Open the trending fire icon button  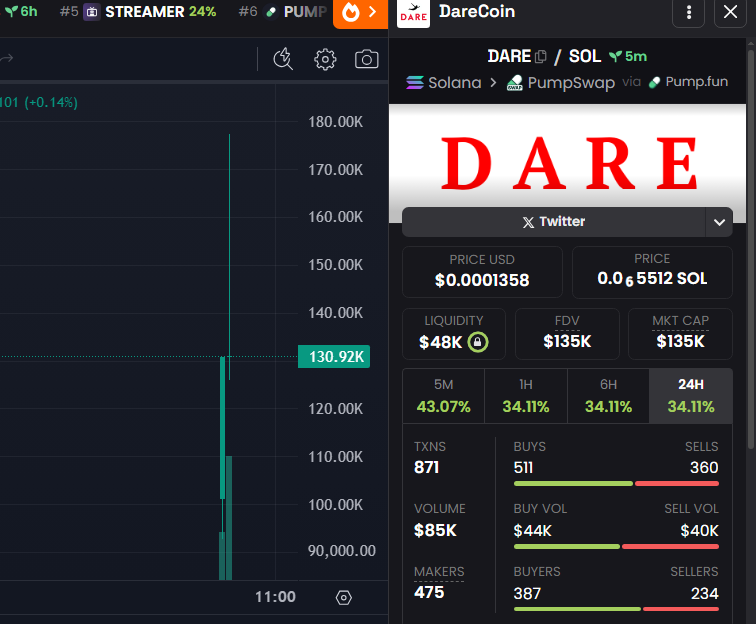coord(360,13)
